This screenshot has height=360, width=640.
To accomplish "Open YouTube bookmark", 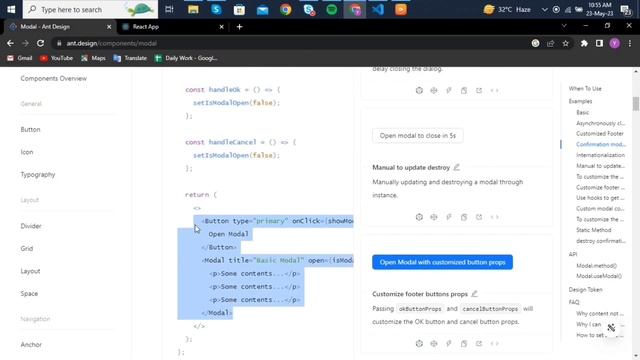I will (x=57, y=58).
